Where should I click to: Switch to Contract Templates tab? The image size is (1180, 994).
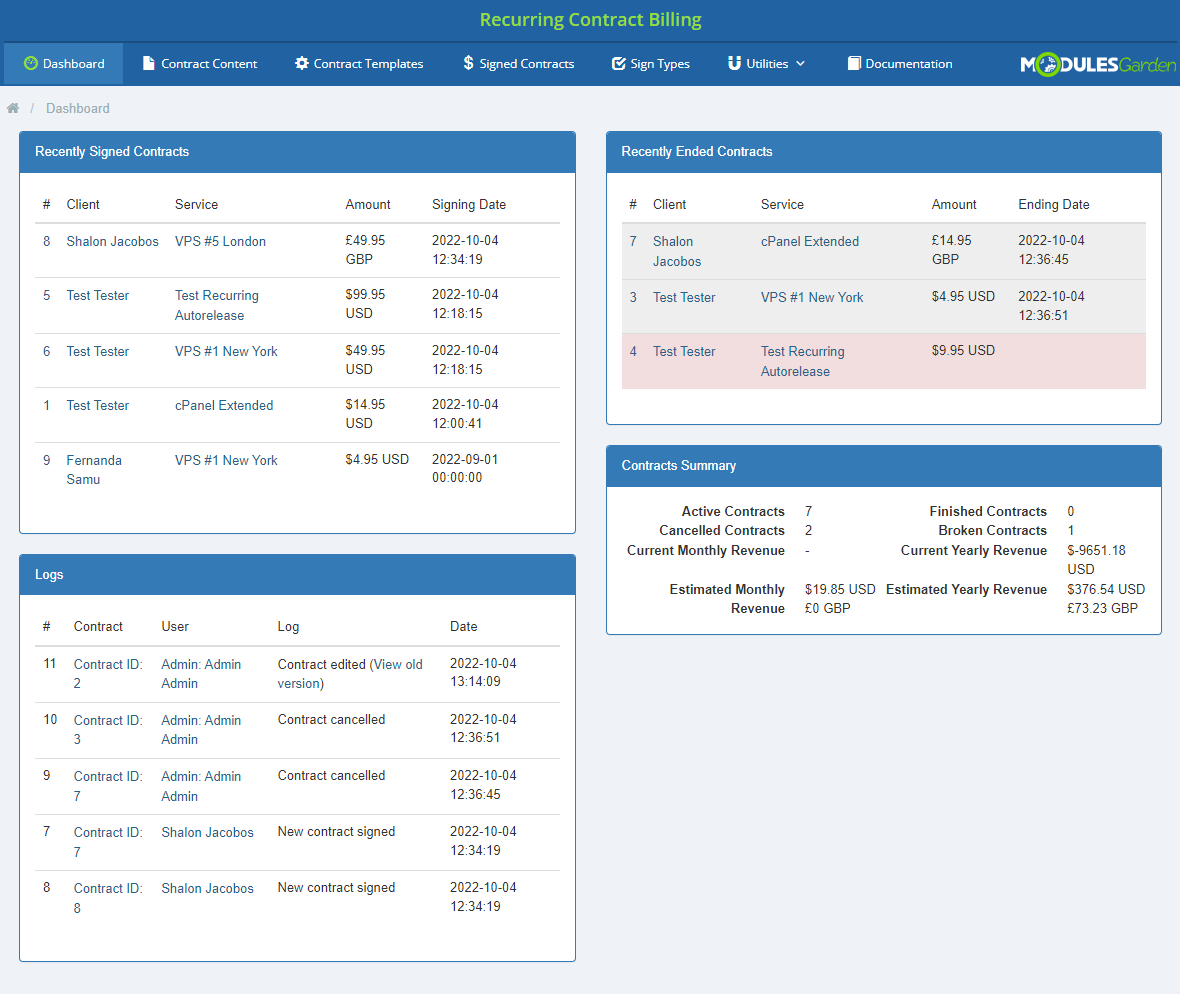368,64
